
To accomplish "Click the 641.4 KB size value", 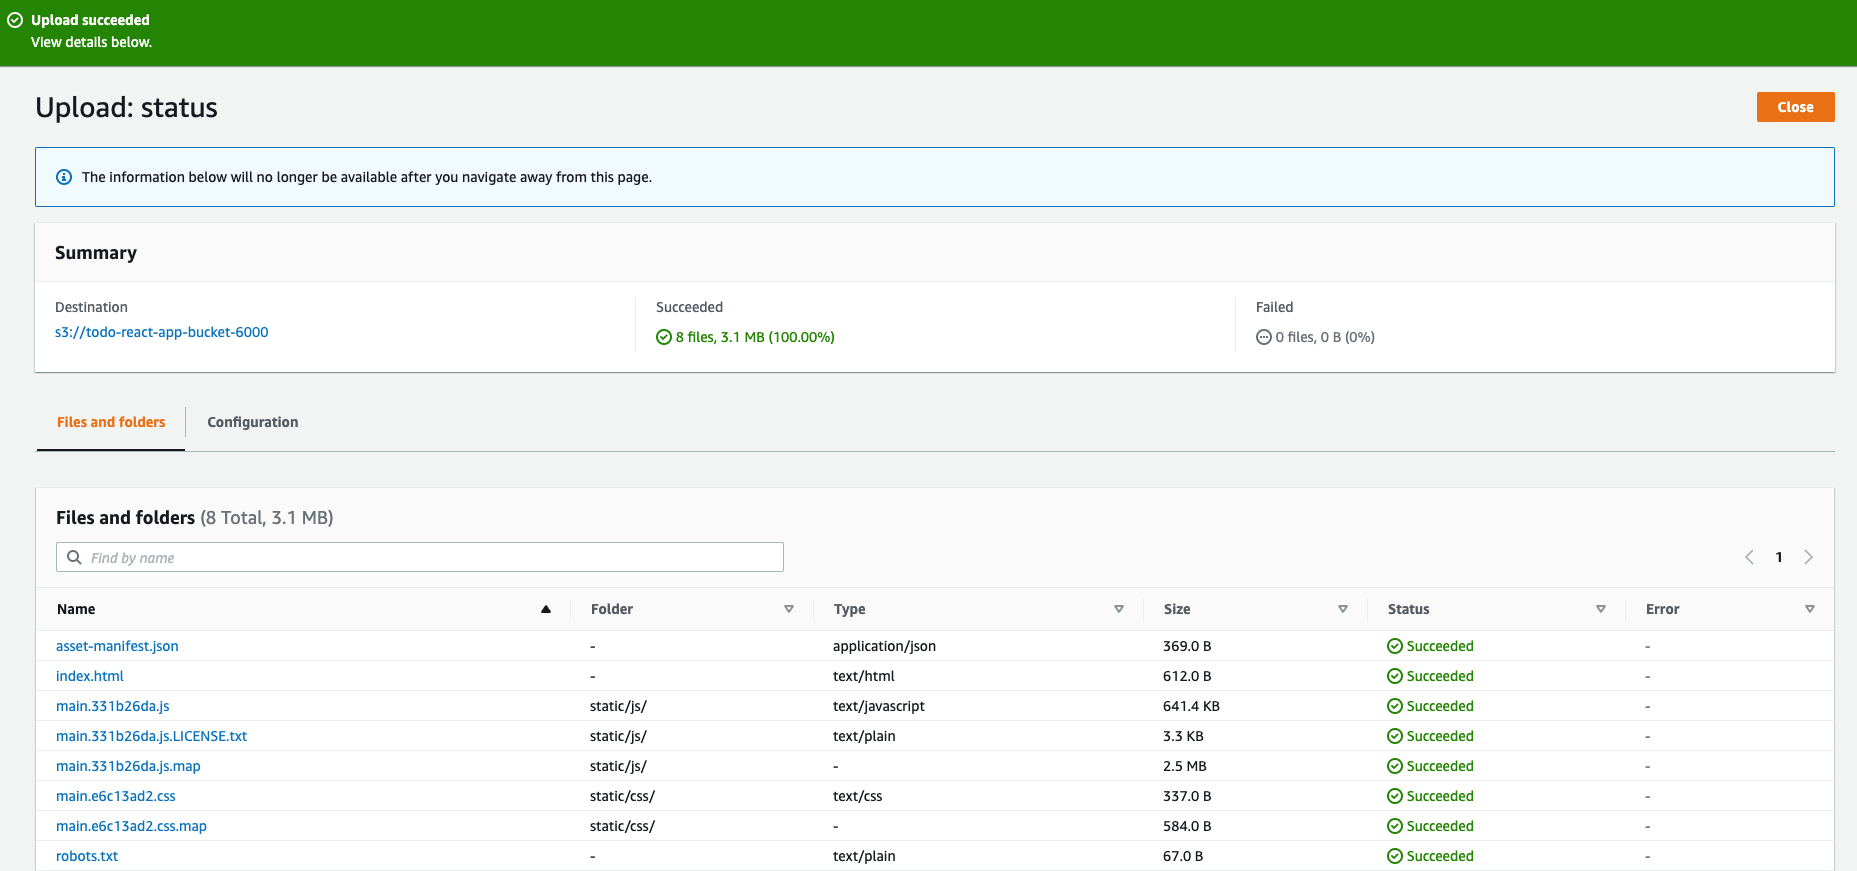I will [1191, 706].
